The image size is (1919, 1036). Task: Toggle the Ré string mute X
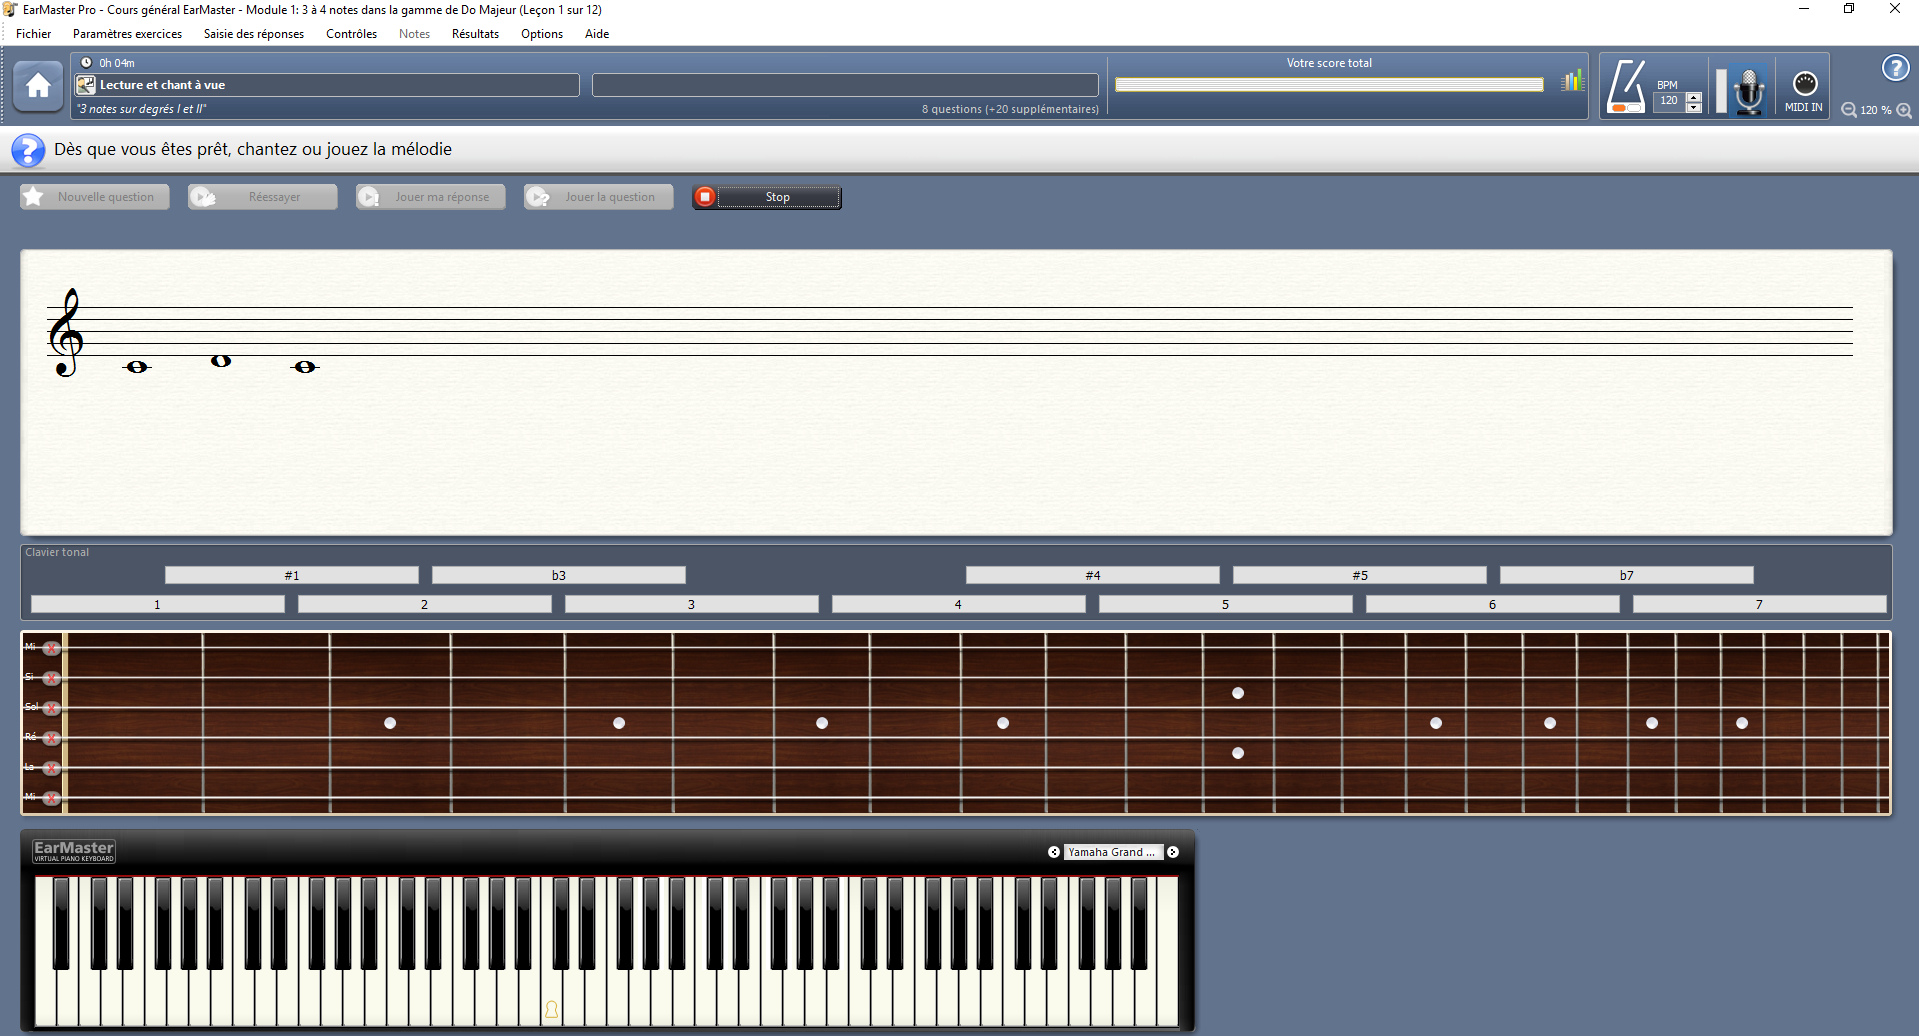coord(51,738)
